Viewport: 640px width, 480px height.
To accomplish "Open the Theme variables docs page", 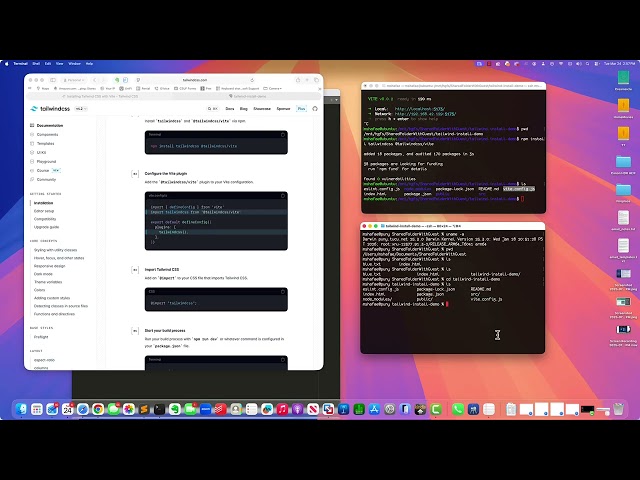I will (x=48, y=282).
